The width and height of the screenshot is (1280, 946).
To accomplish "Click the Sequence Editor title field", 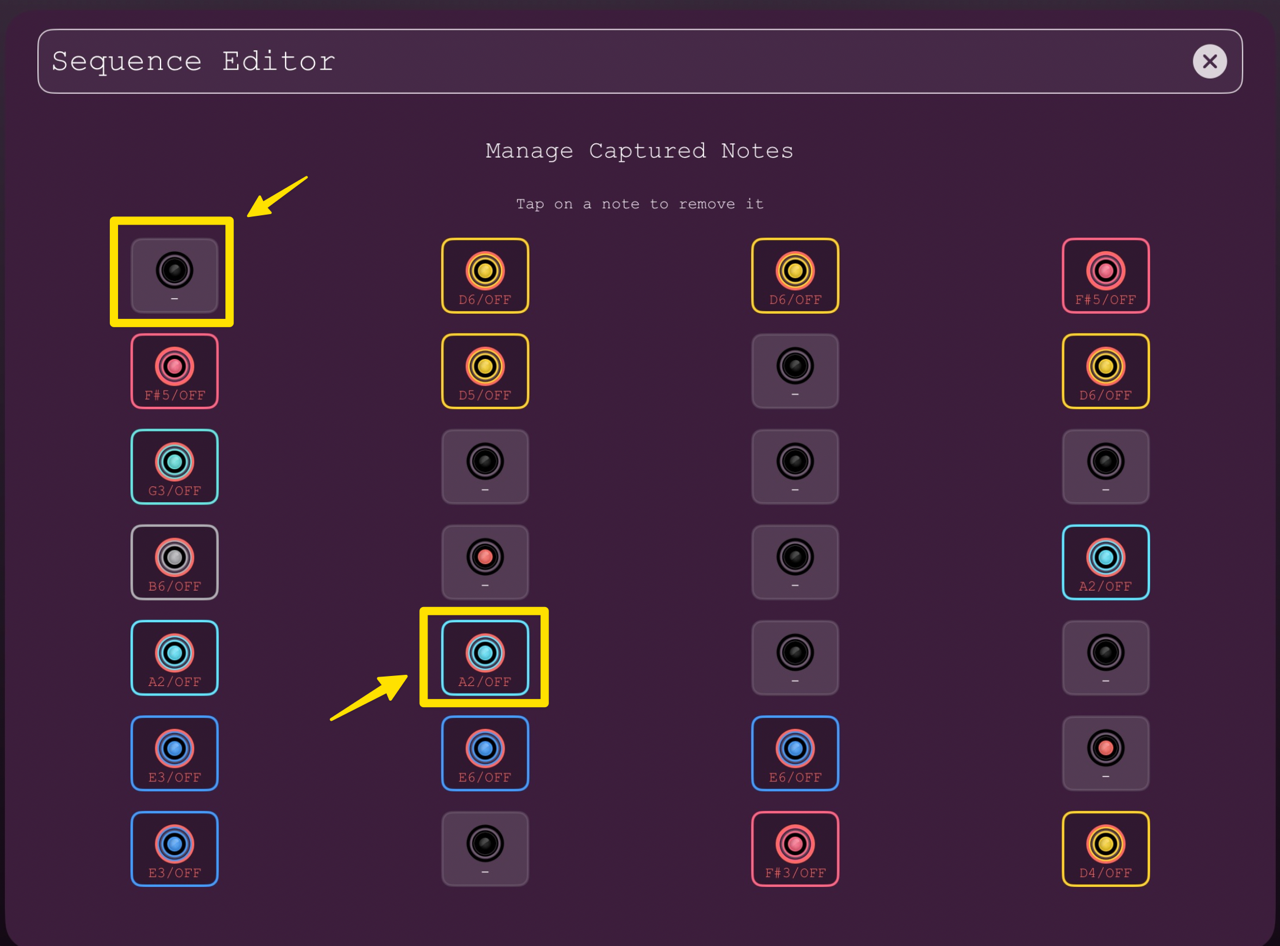I will point(640,61).
